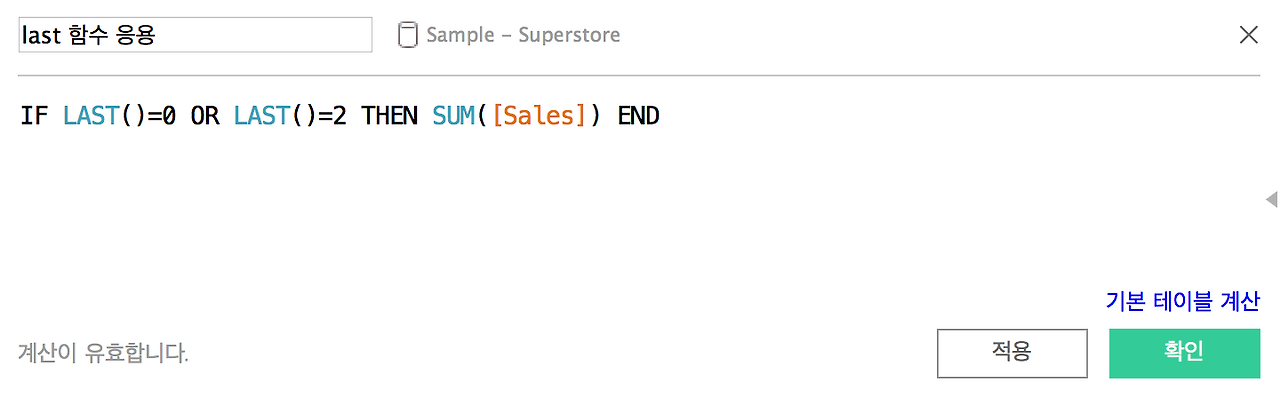
Task: Open the 기본 테이블 계산 link
Action: point(1183,301)
